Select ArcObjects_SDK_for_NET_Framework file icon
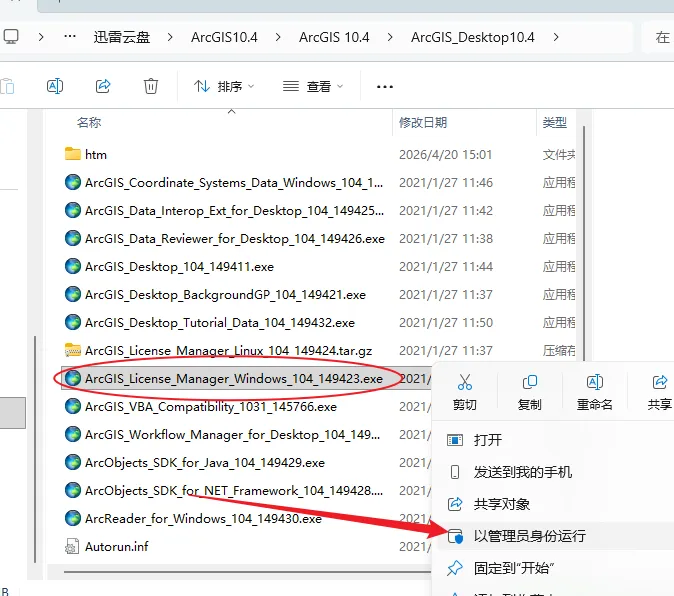The image size is (674, 596). [73, 490]
